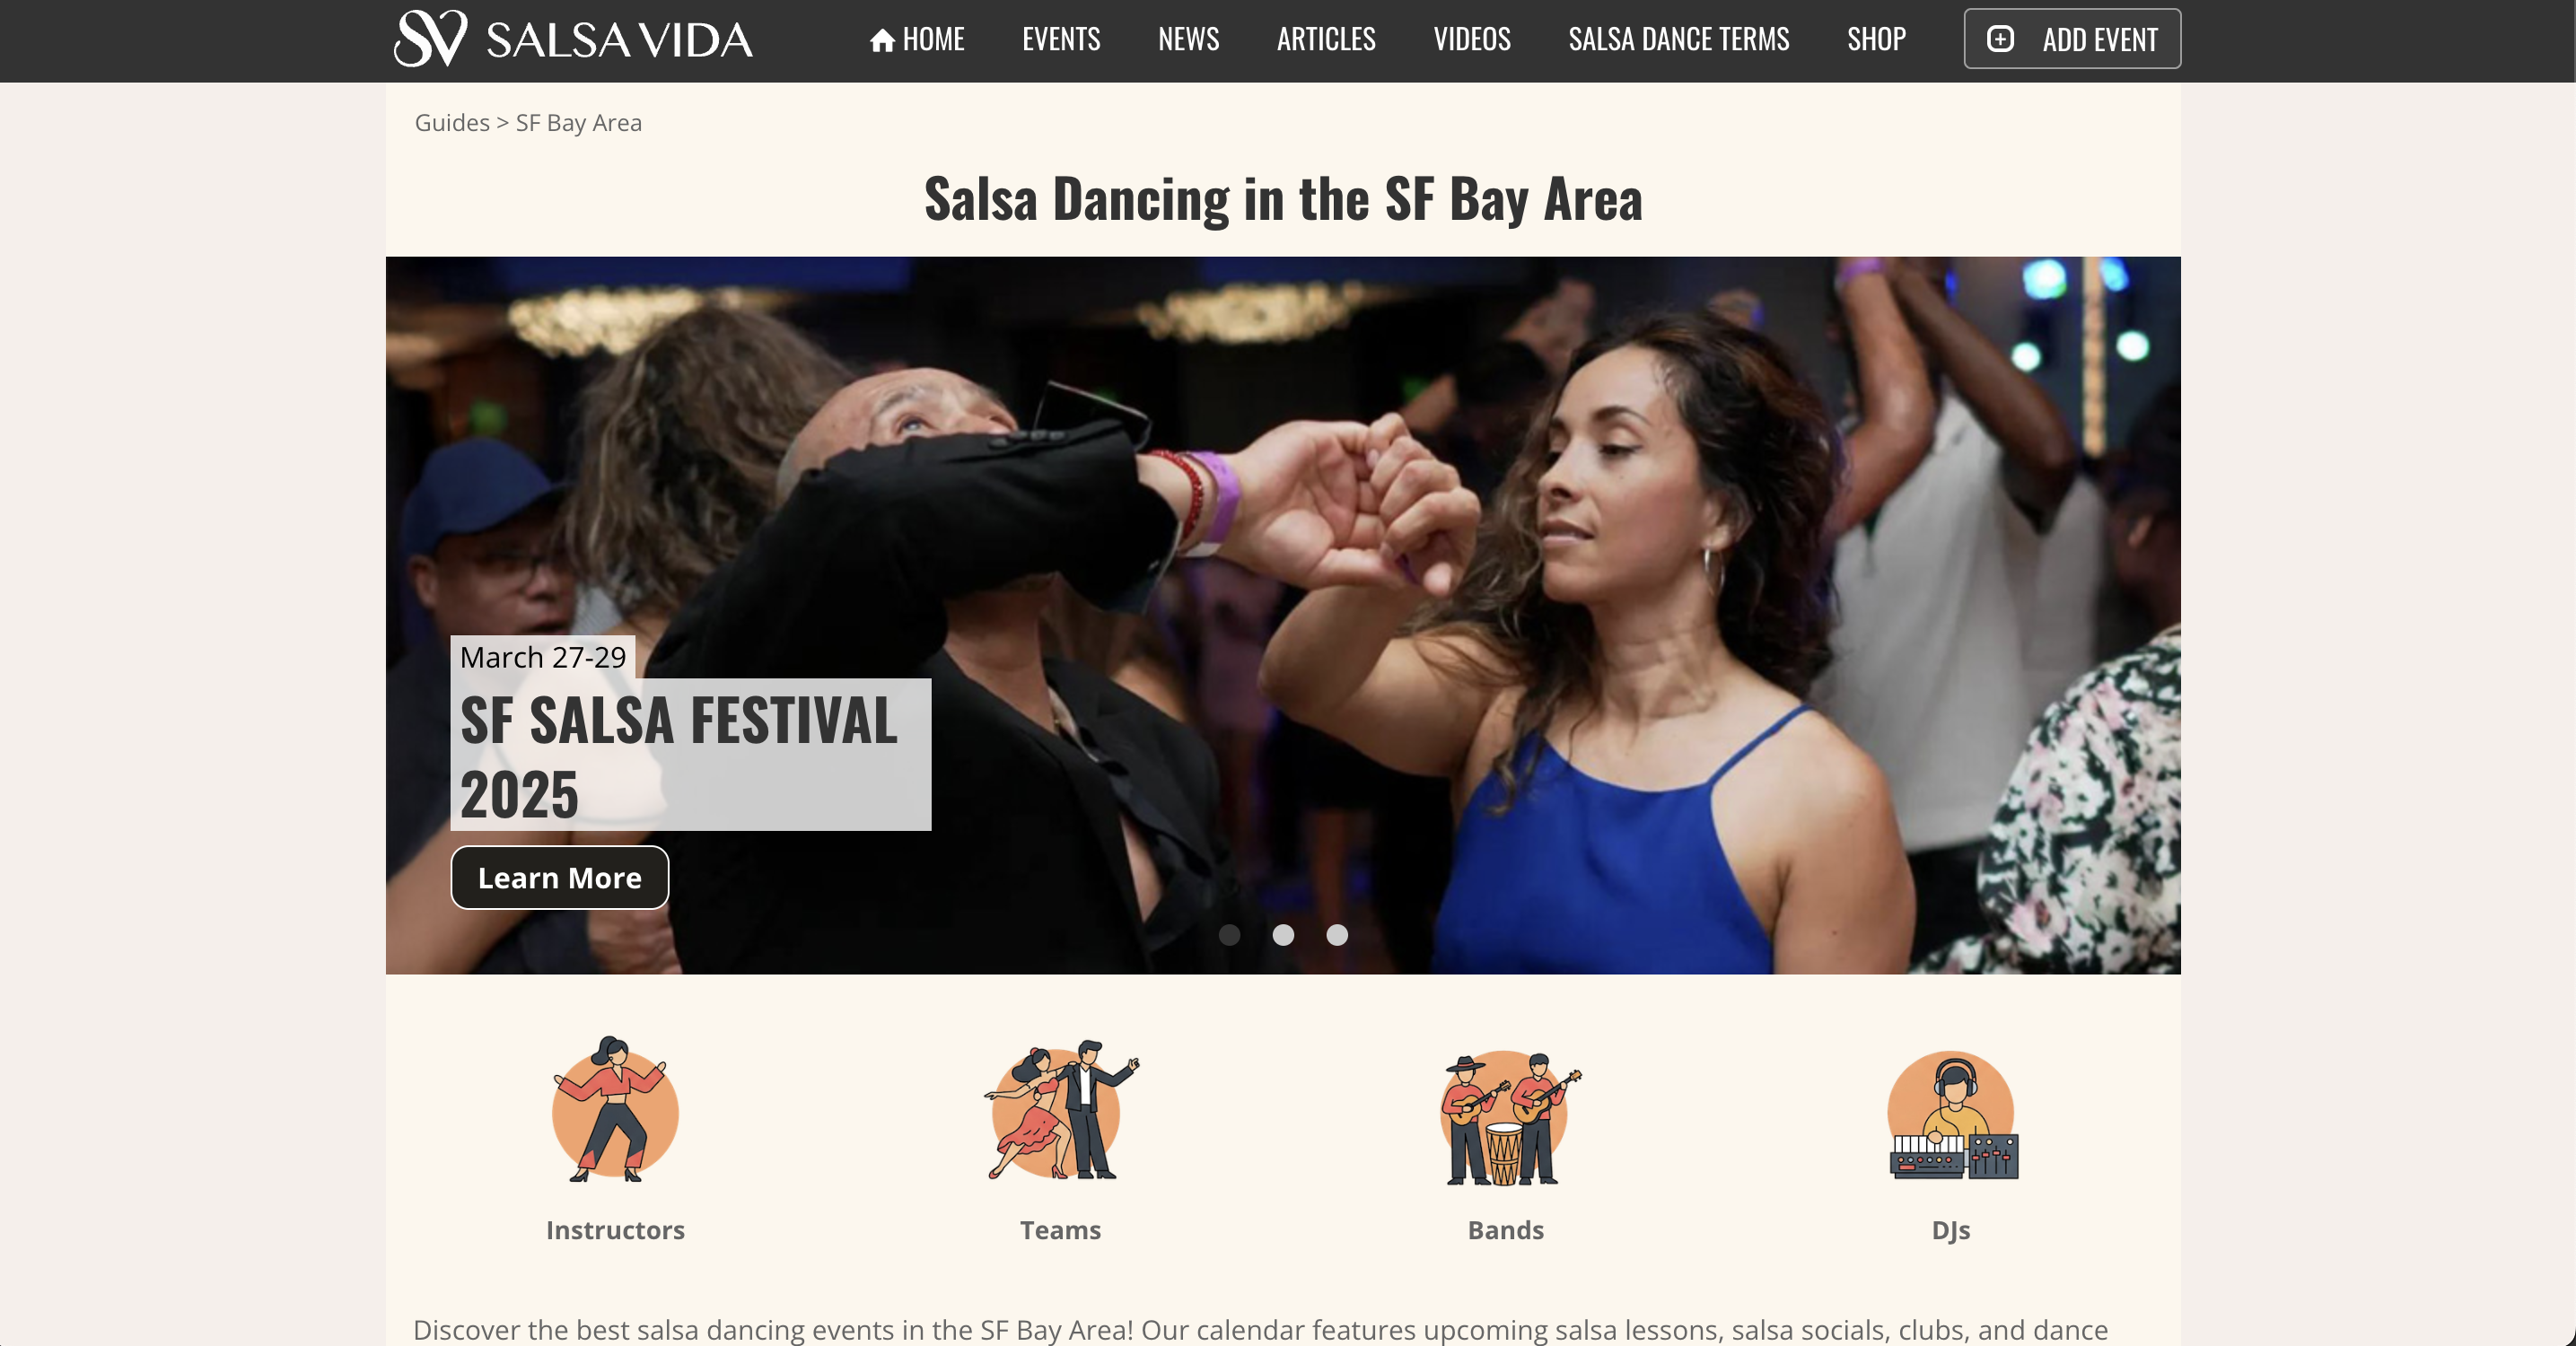Open the Articles menu item
The width and height of the screenshot is (2576, 1346).
point(1326,39)
